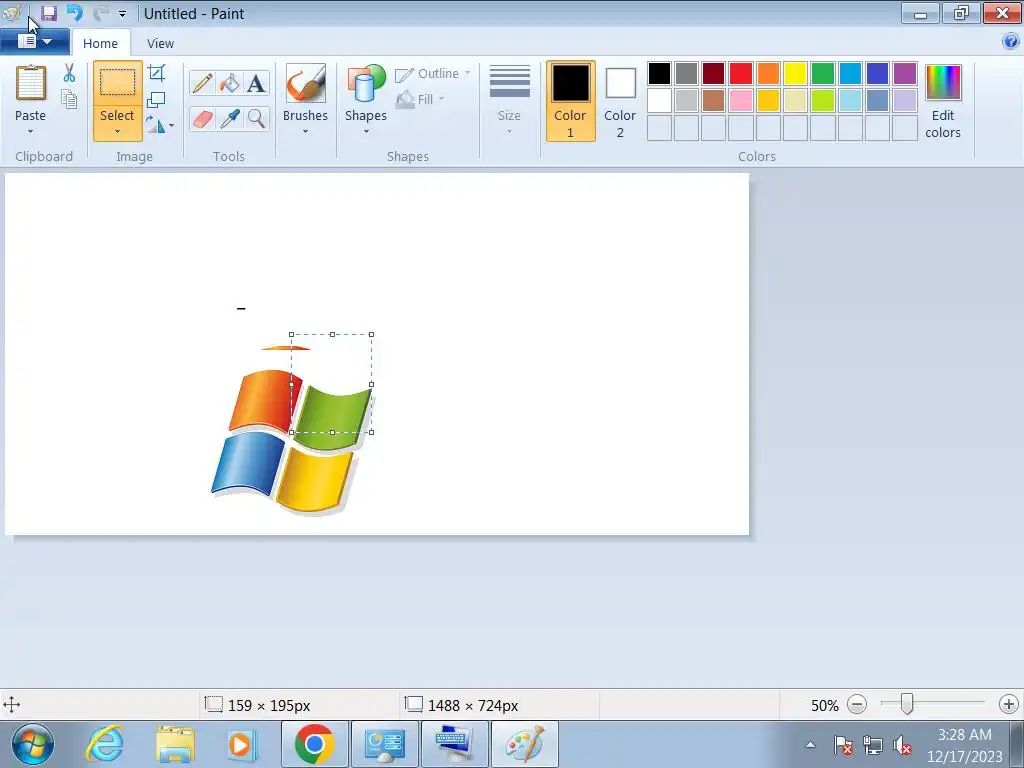Click the Size line thickness button
Image resolution: width=1024 pixels, height=768 pixels.
tap(509, 100)
